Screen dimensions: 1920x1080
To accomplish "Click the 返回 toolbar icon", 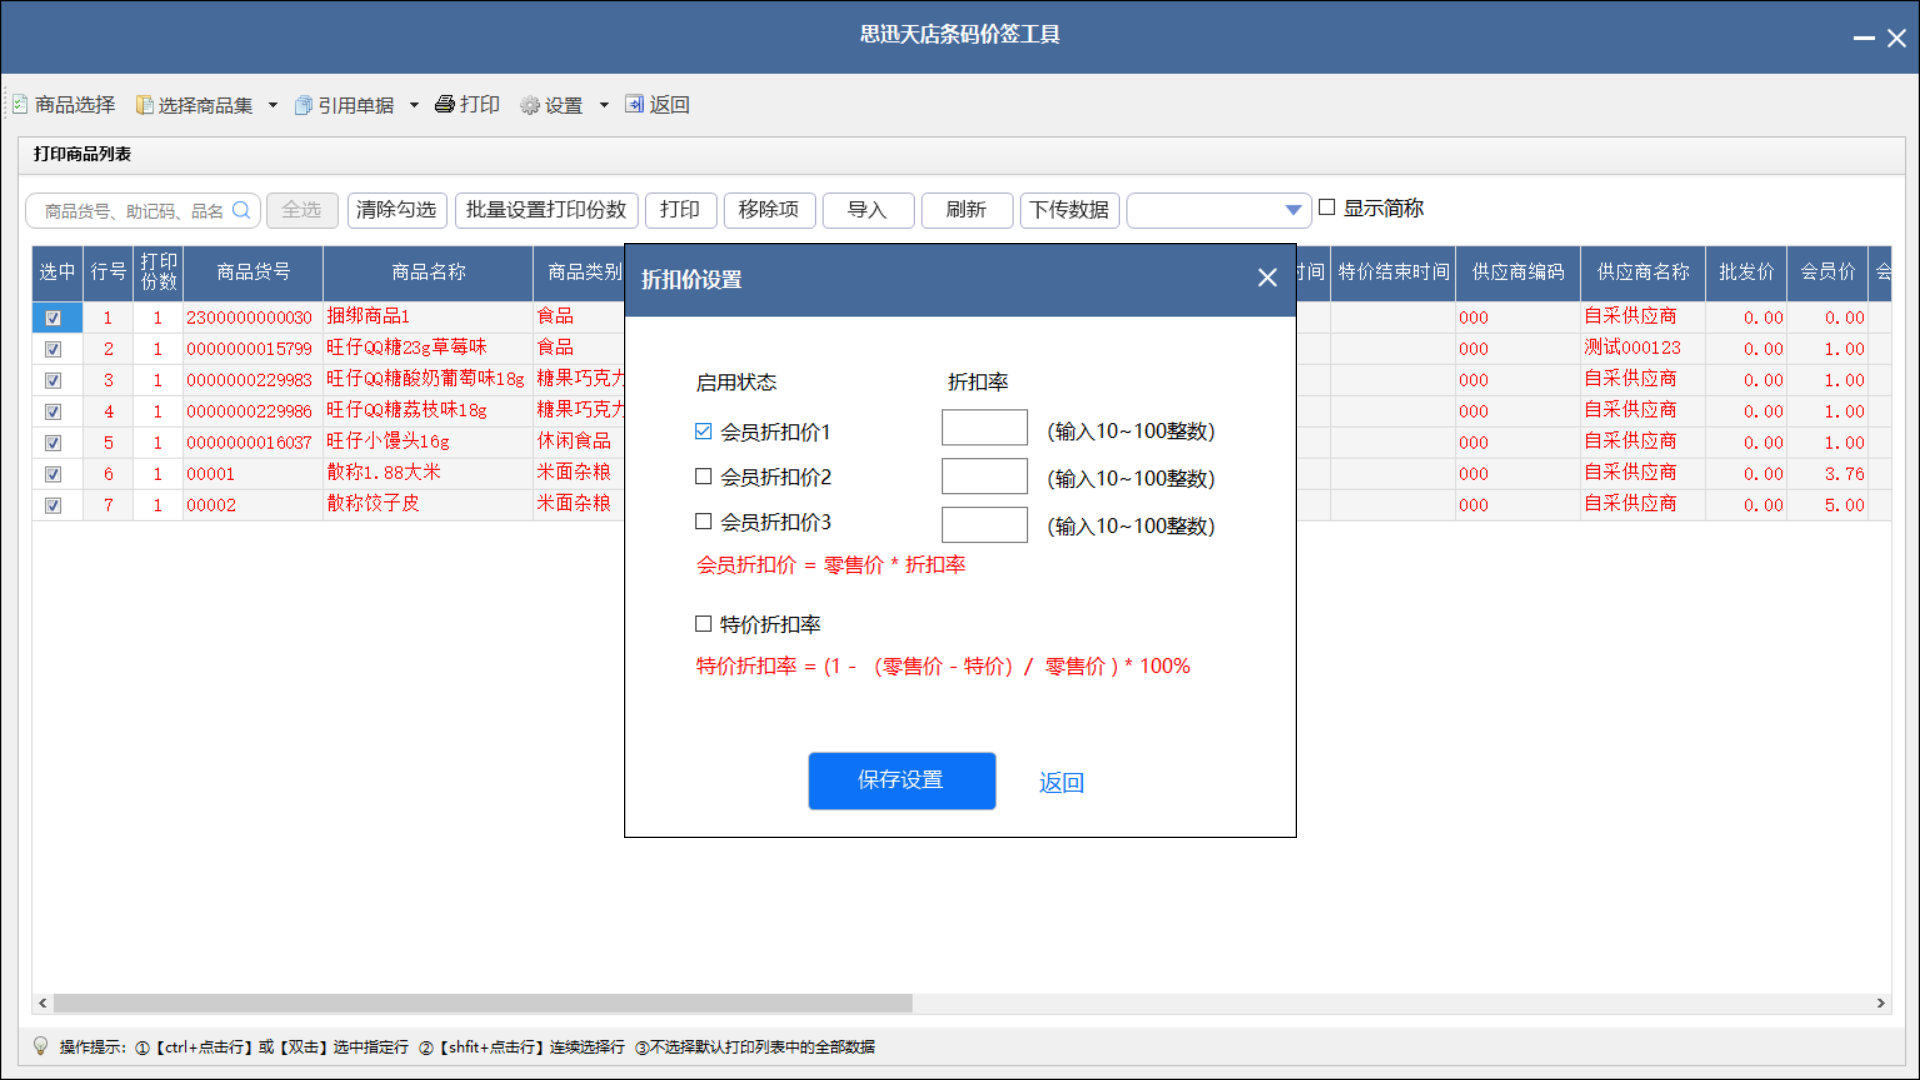I will pos(636,104).
